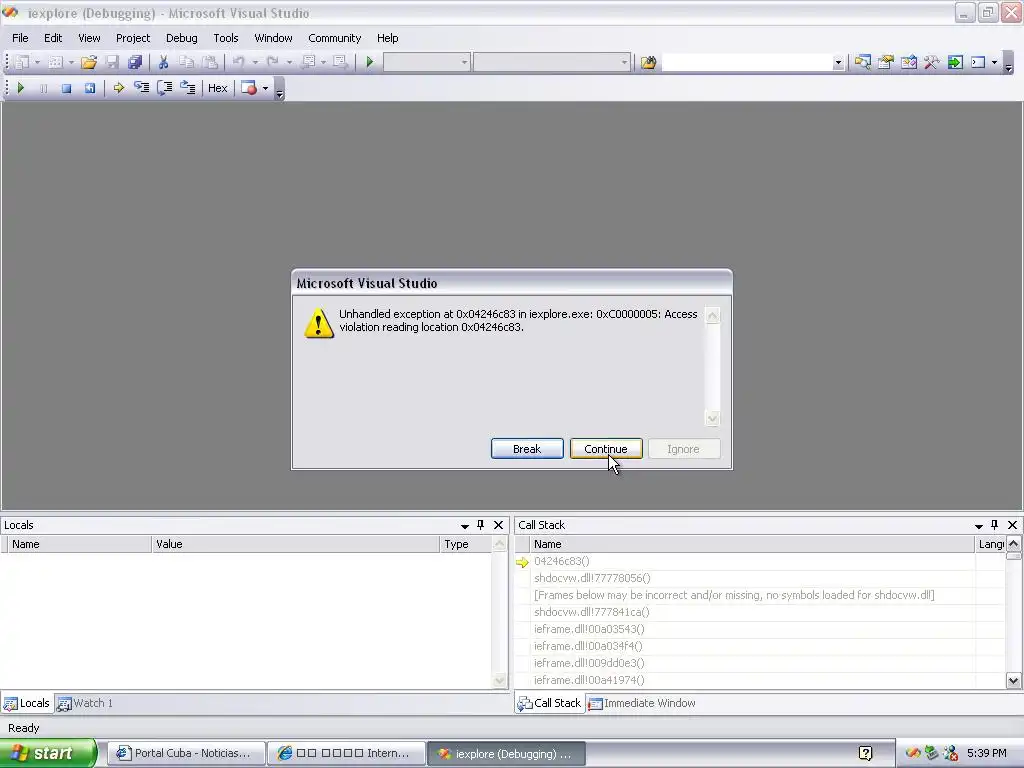Click the Step Out icon
The image size is (1024, 768).
pyautogui.click(x=187, y=88)
